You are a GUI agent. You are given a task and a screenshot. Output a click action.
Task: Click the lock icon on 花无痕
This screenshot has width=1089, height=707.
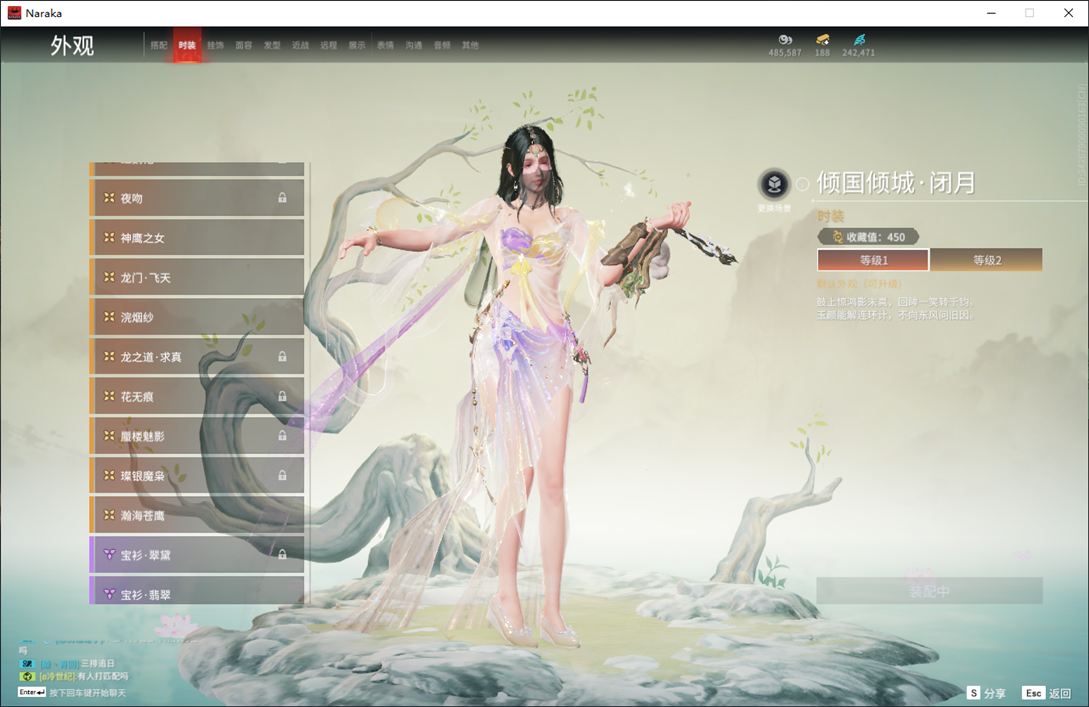point(282,396)
